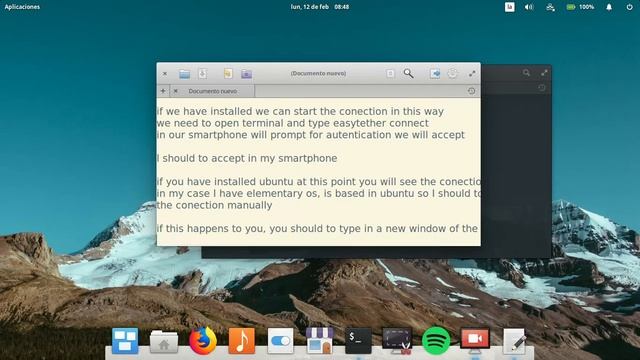
Task: Click the line starting 'If this happens to you'
Action: click(x=317, y=229)
